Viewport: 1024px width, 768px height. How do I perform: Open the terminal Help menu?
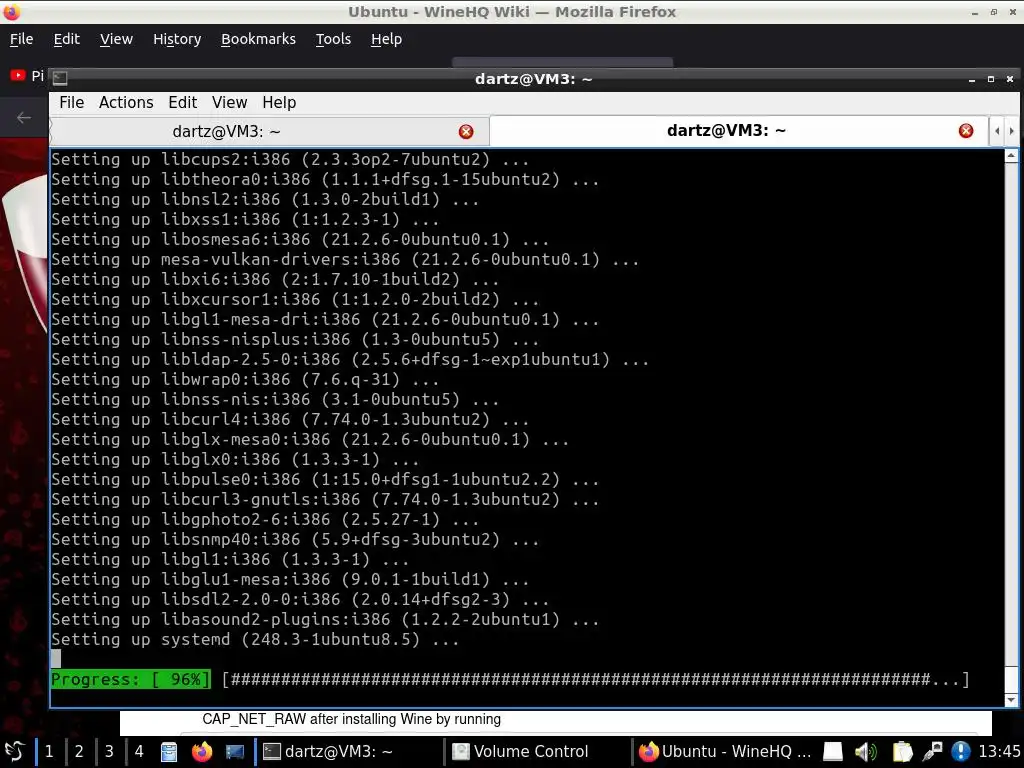tap(279, 103)
